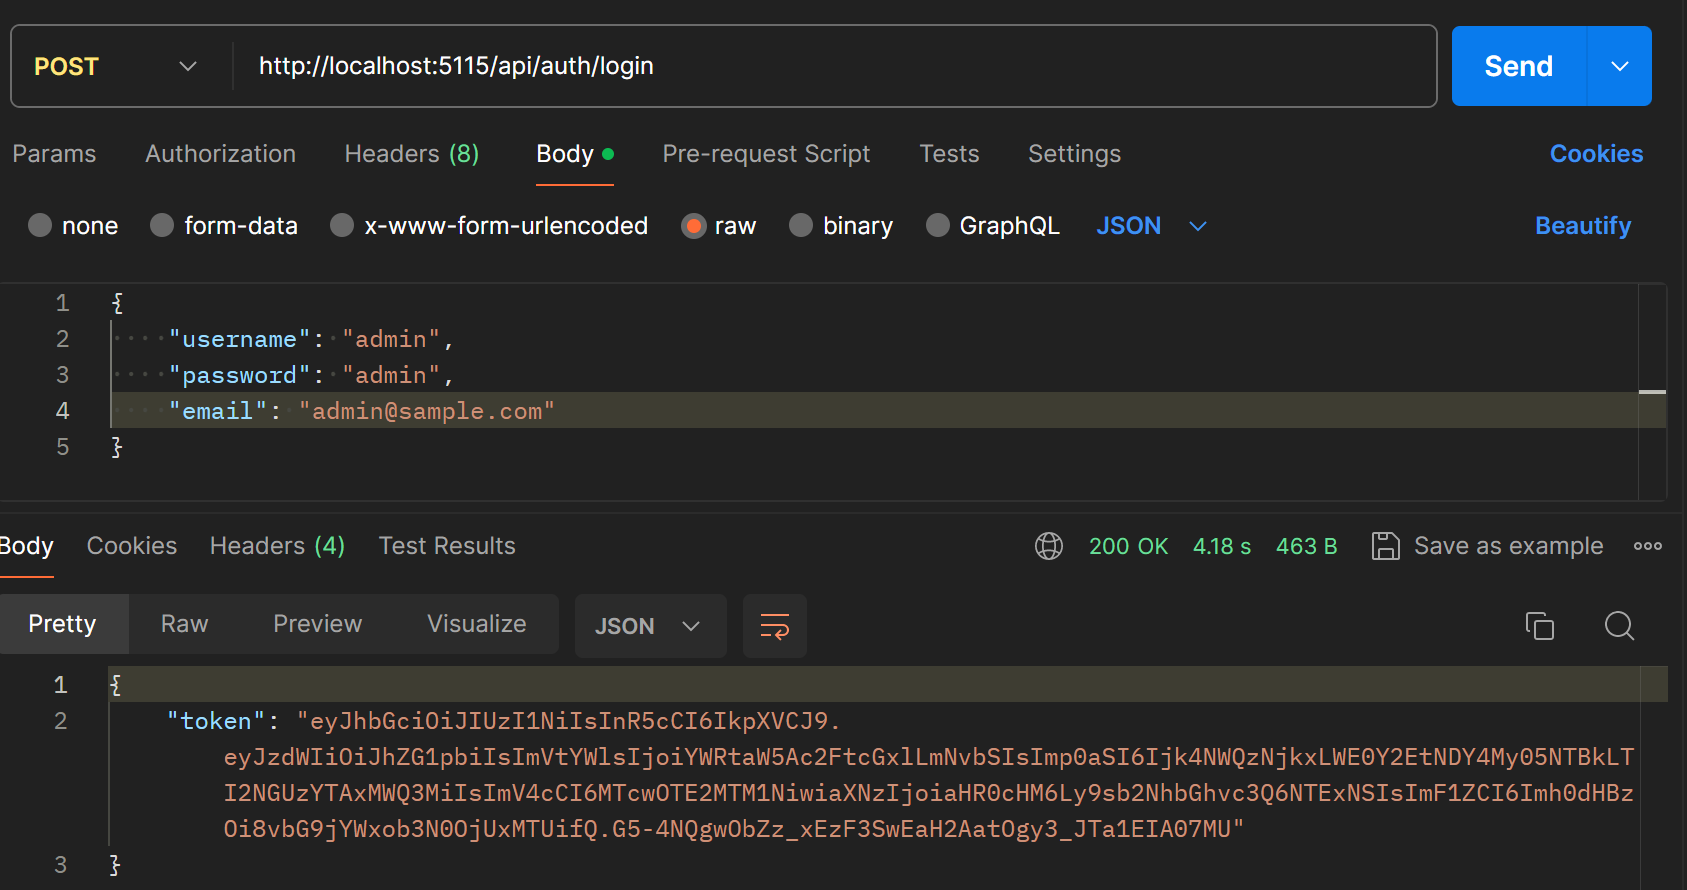Image resolution: width=1687 pixels, height=890 pixels.
Task: Select the binary body radio option
Action: [801, 226]
